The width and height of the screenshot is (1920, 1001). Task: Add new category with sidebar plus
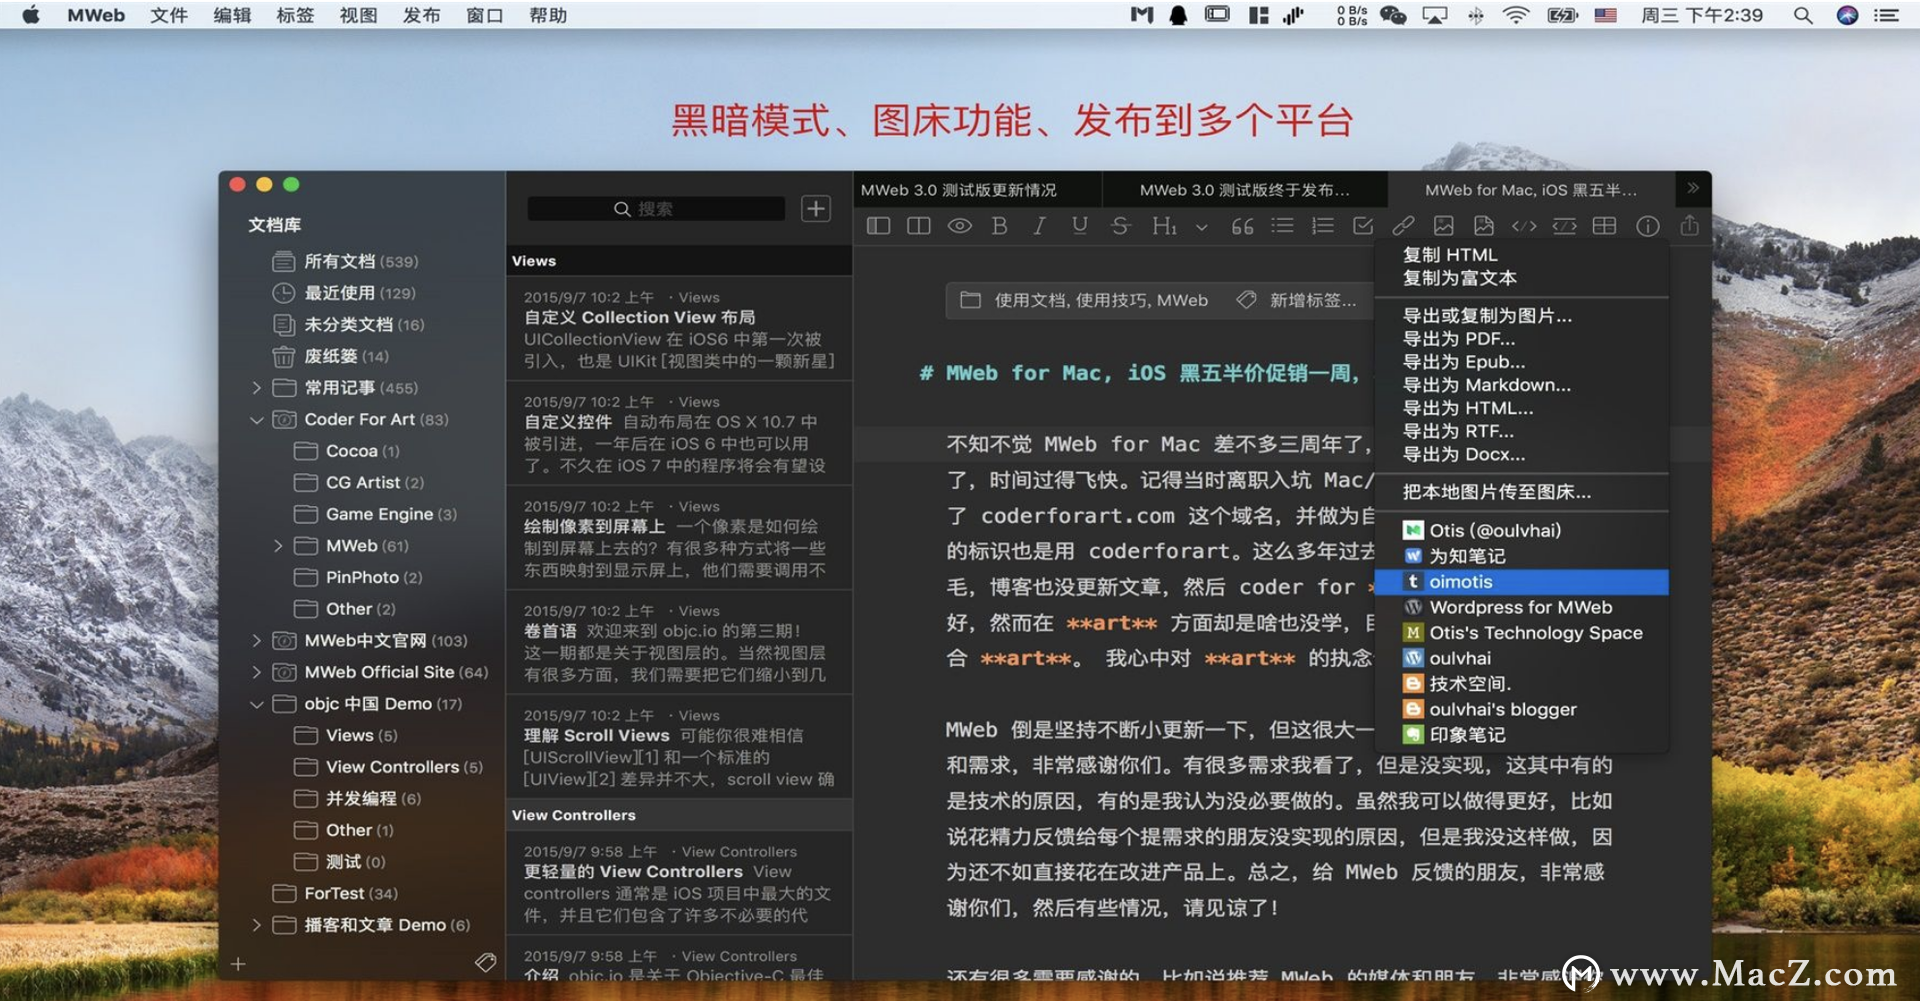[238, 964]
